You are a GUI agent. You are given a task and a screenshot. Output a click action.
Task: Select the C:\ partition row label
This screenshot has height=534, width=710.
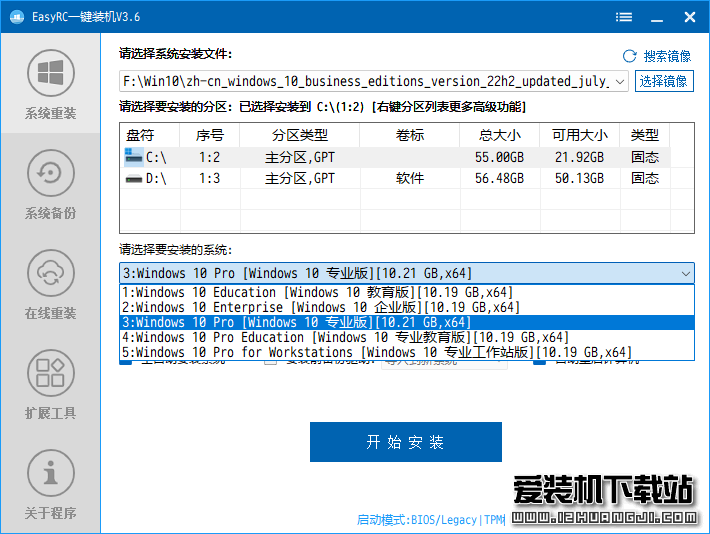[156, 157]
